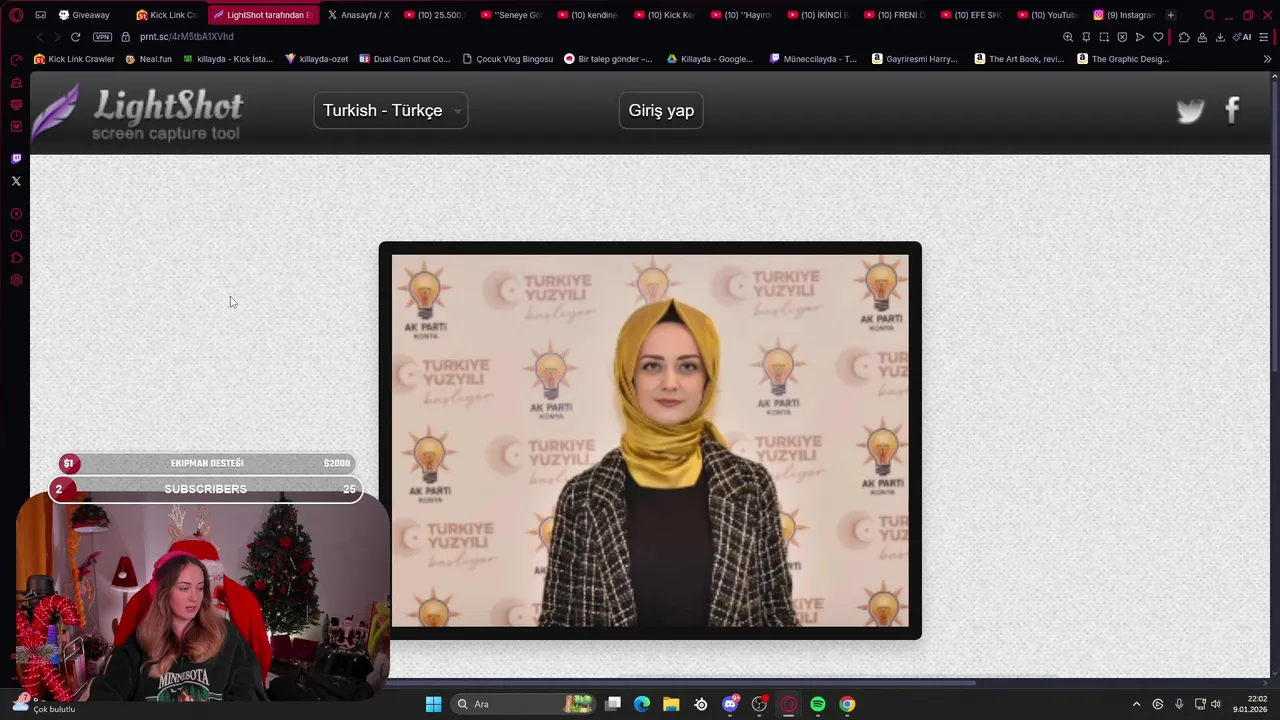1280x720 pixels.
Task: Switch to the (10) 25.500 YouTube tab
Action: coord(435,15)
